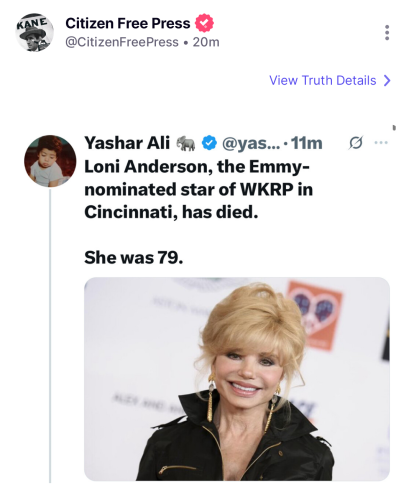Click the red verified badge beside Citizen Free Press
The width and height of the screenshot is (414, 500).
[x=204, y=23]
